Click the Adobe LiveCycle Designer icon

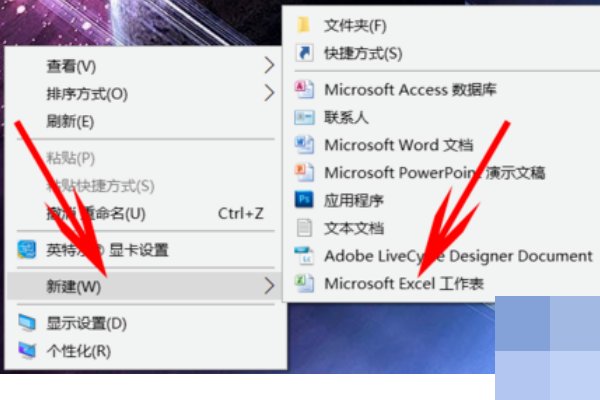point(304,256)
